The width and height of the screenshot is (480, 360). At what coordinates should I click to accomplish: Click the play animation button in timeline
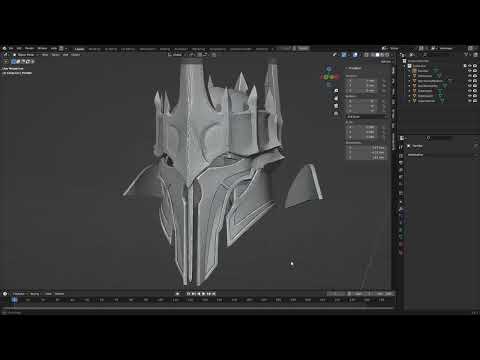coord(203,294)
